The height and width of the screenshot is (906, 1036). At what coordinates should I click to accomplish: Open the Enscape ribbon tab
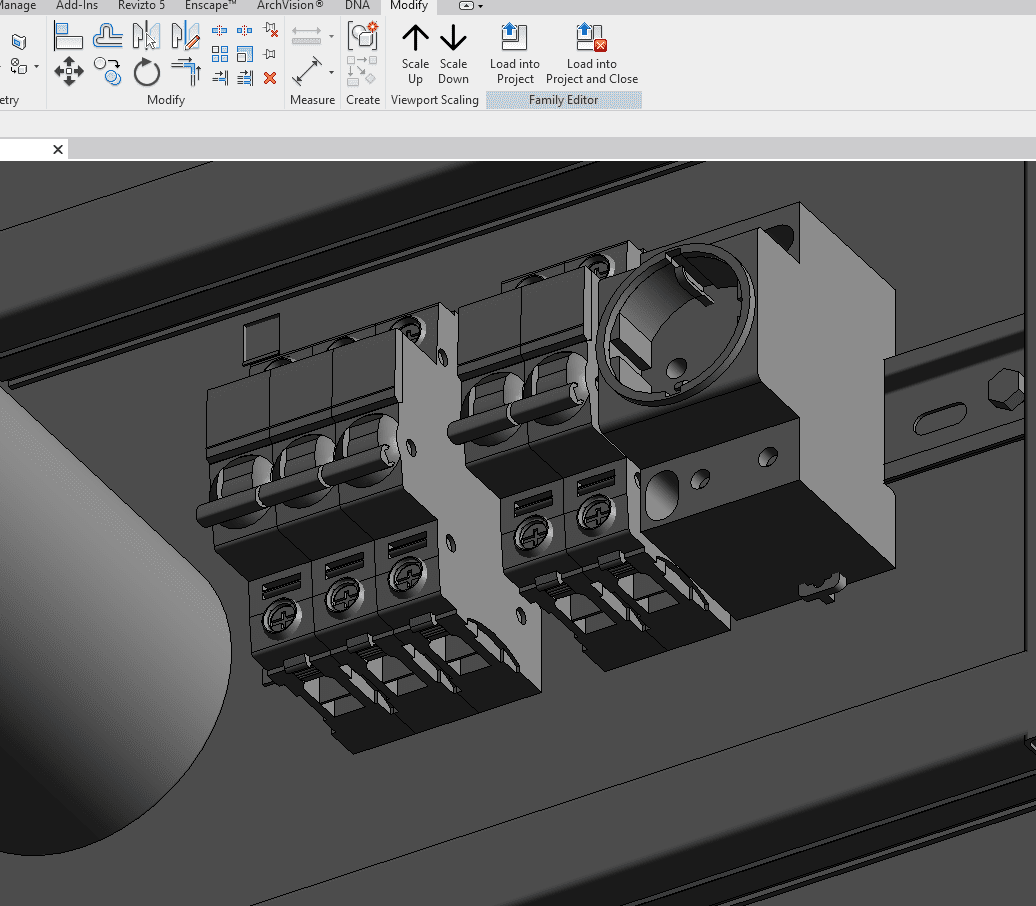pyautogui.click(x=210, y=6)
